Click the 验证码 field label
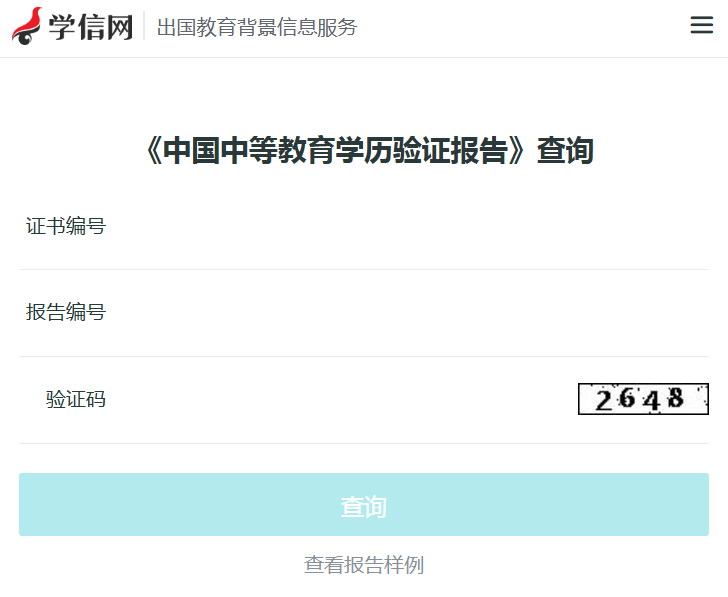The width and height of the screenshot is (728, 597). (x=76, y=400)
